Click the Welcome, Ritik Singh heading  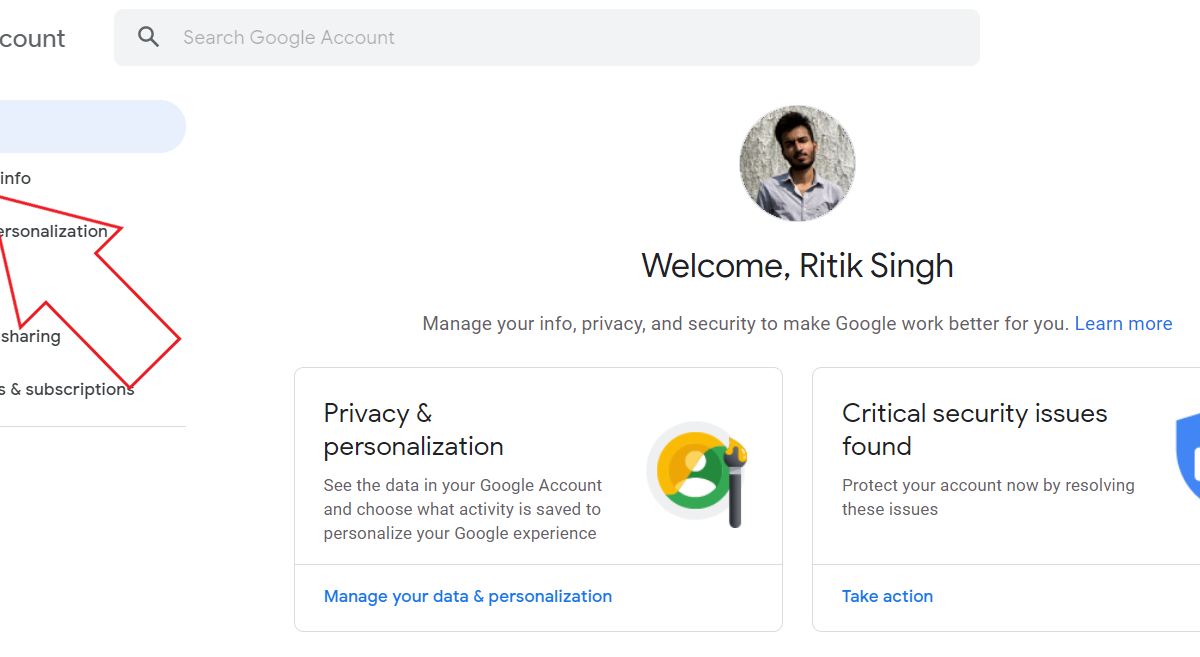(797, 266)
